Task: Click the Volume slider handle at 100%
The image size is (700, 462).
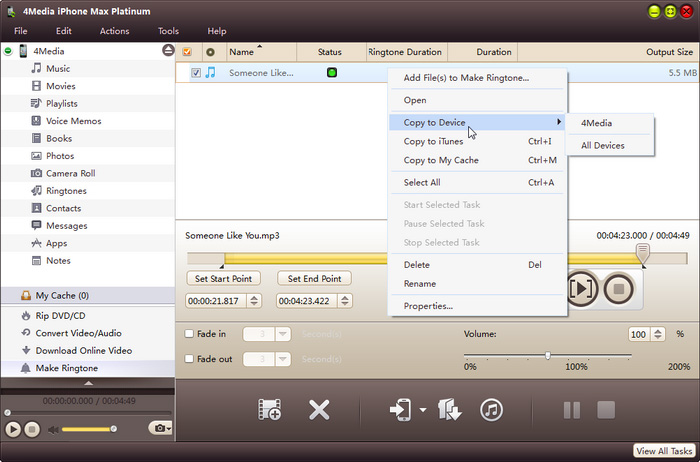Action: pyautogui.click(x=548, y=355)
